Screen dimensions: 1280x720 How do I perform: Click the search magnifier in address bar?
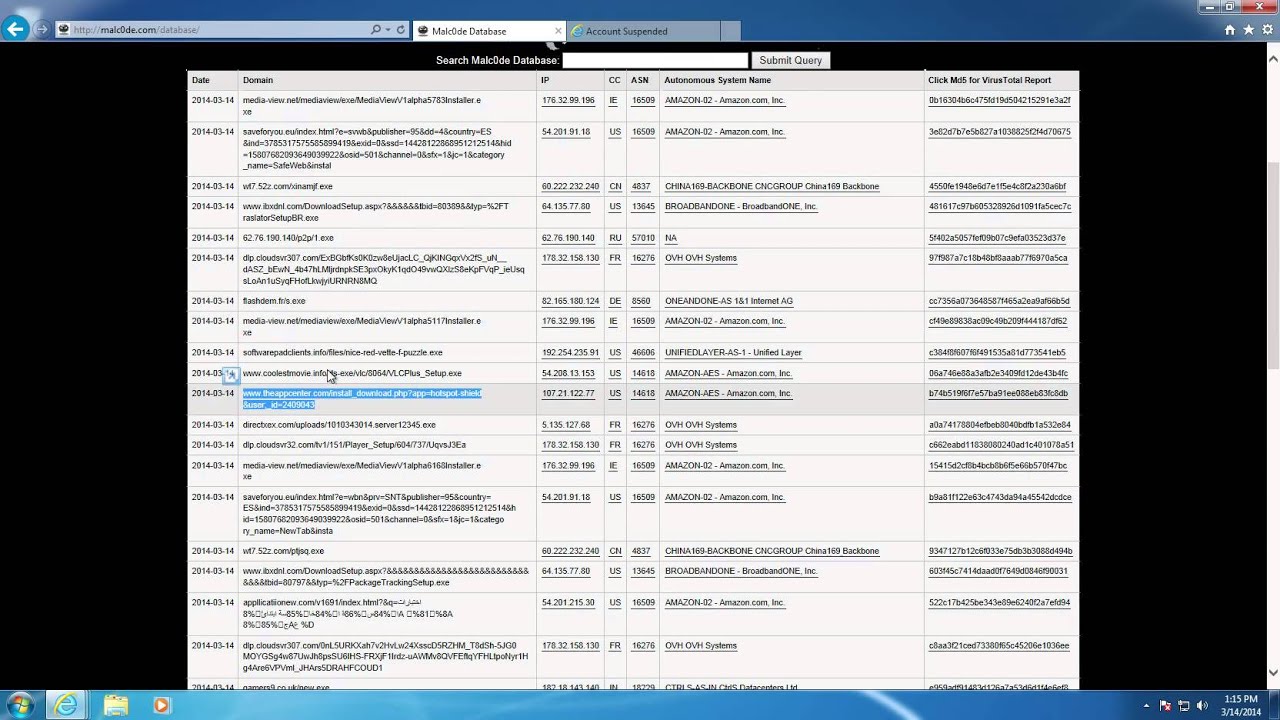point(376,30)
